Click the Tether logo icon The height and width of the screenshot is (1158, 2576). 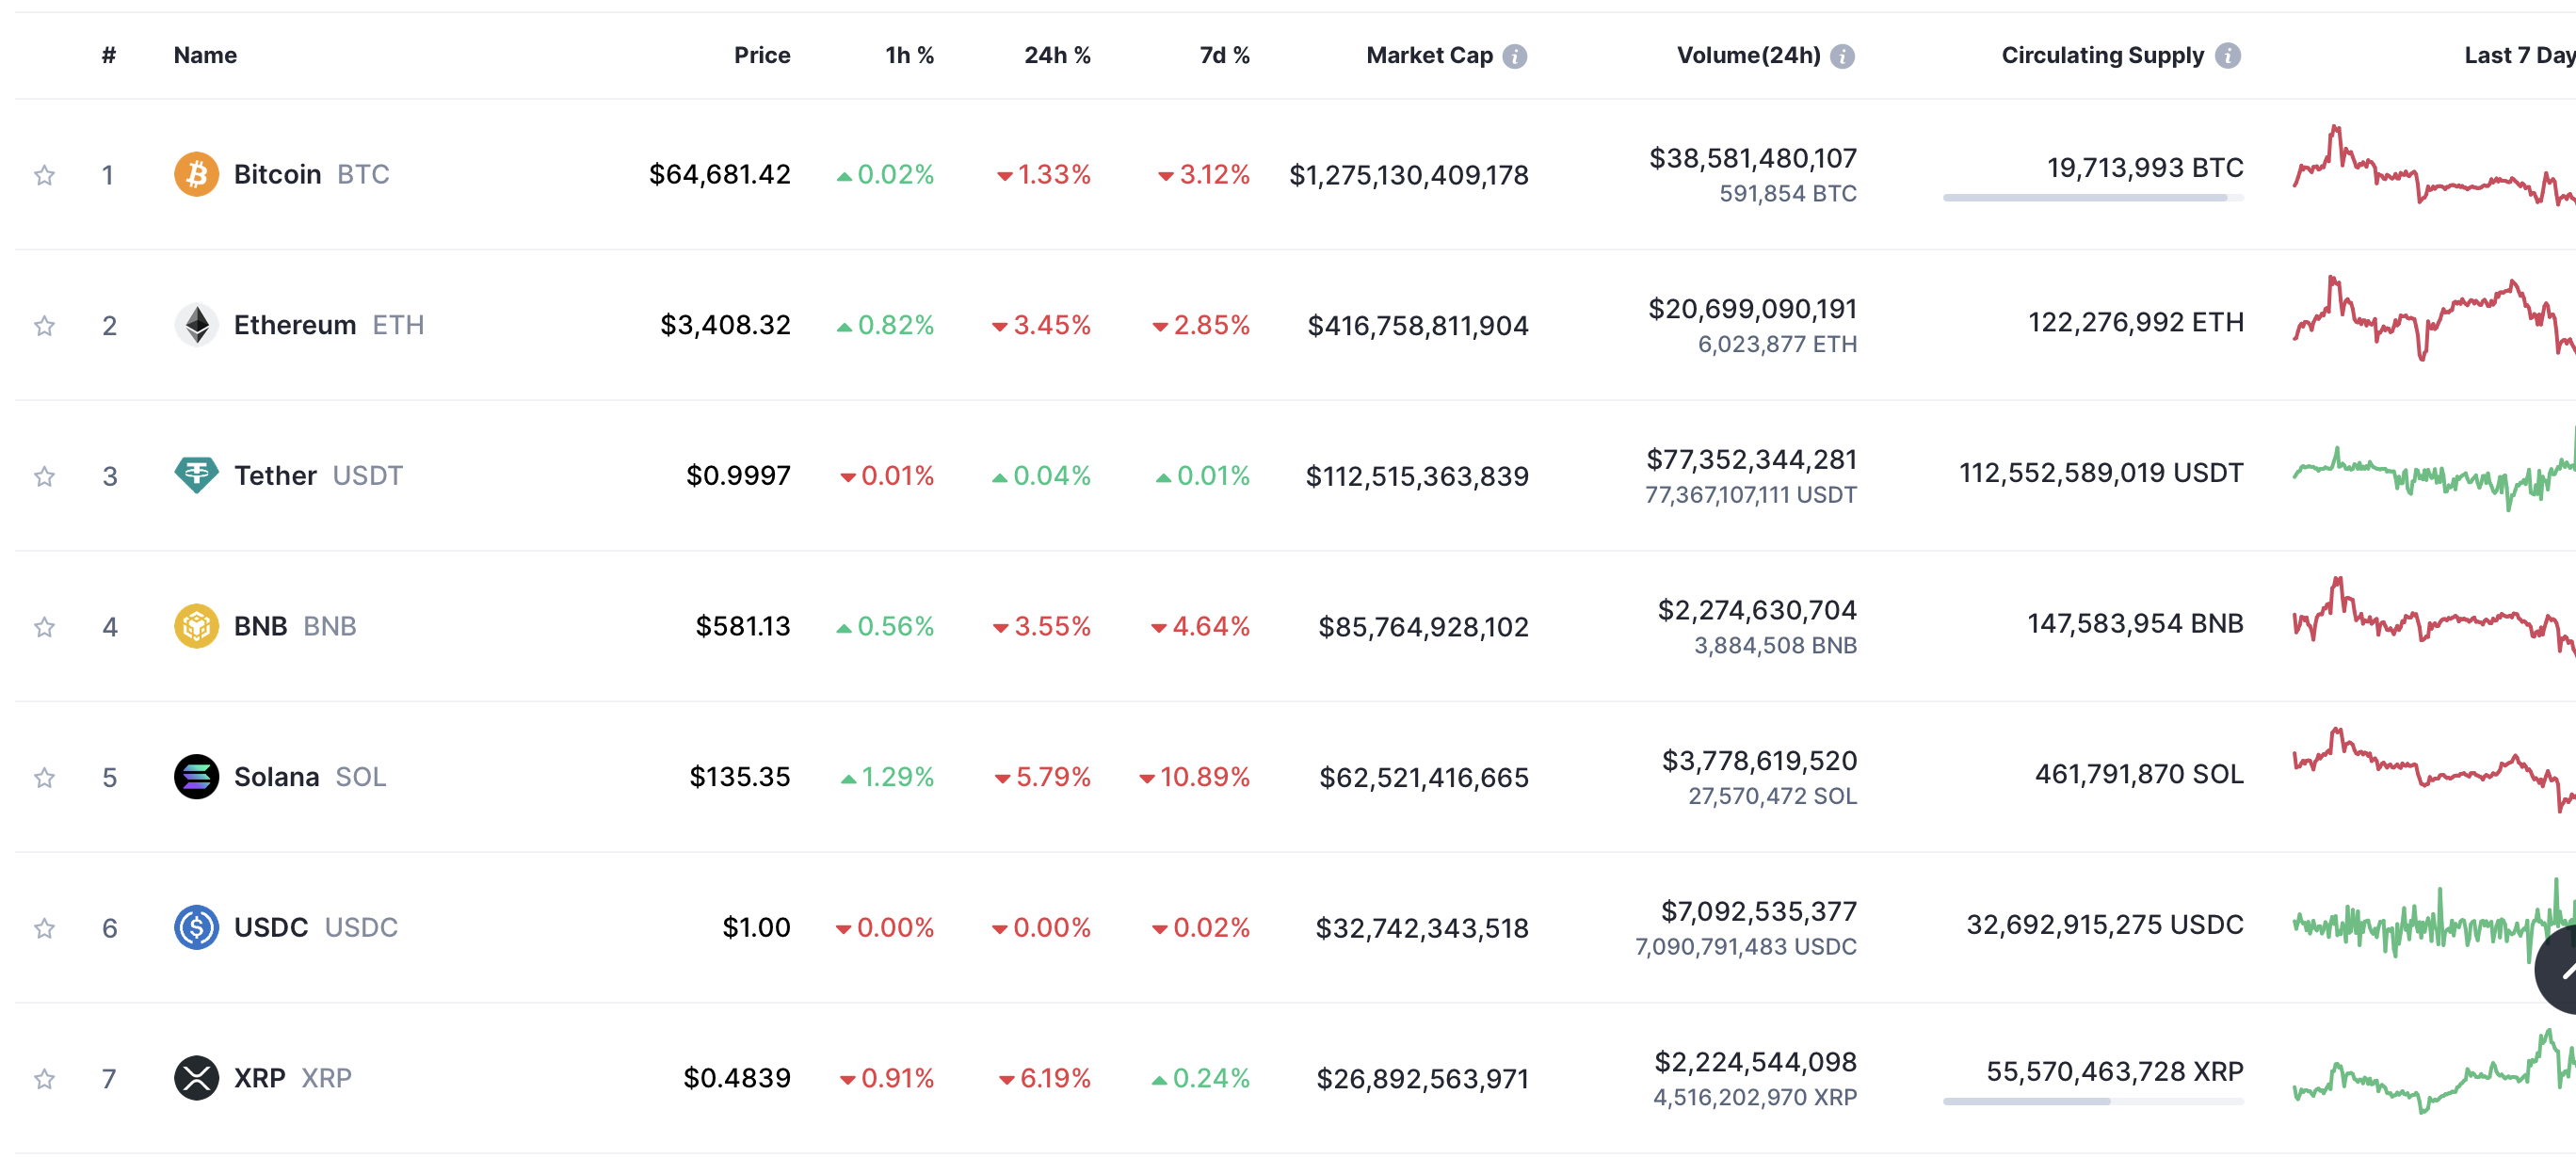(x=196, y=475)
